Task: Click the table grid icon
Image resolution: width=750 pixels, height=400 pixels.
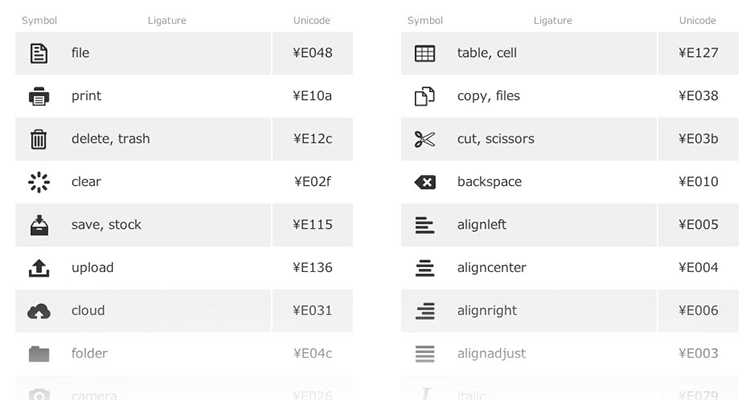Action: (425, 53)
